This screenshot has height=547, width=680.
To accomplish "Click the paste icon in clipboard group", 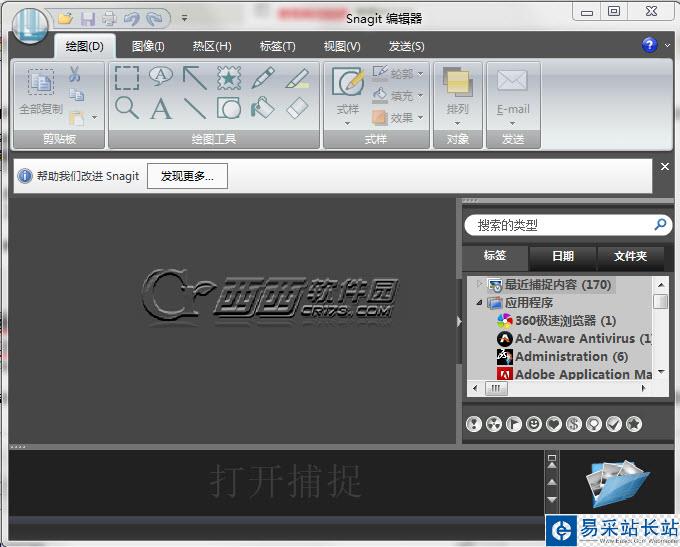I will [x=77, y=118].
